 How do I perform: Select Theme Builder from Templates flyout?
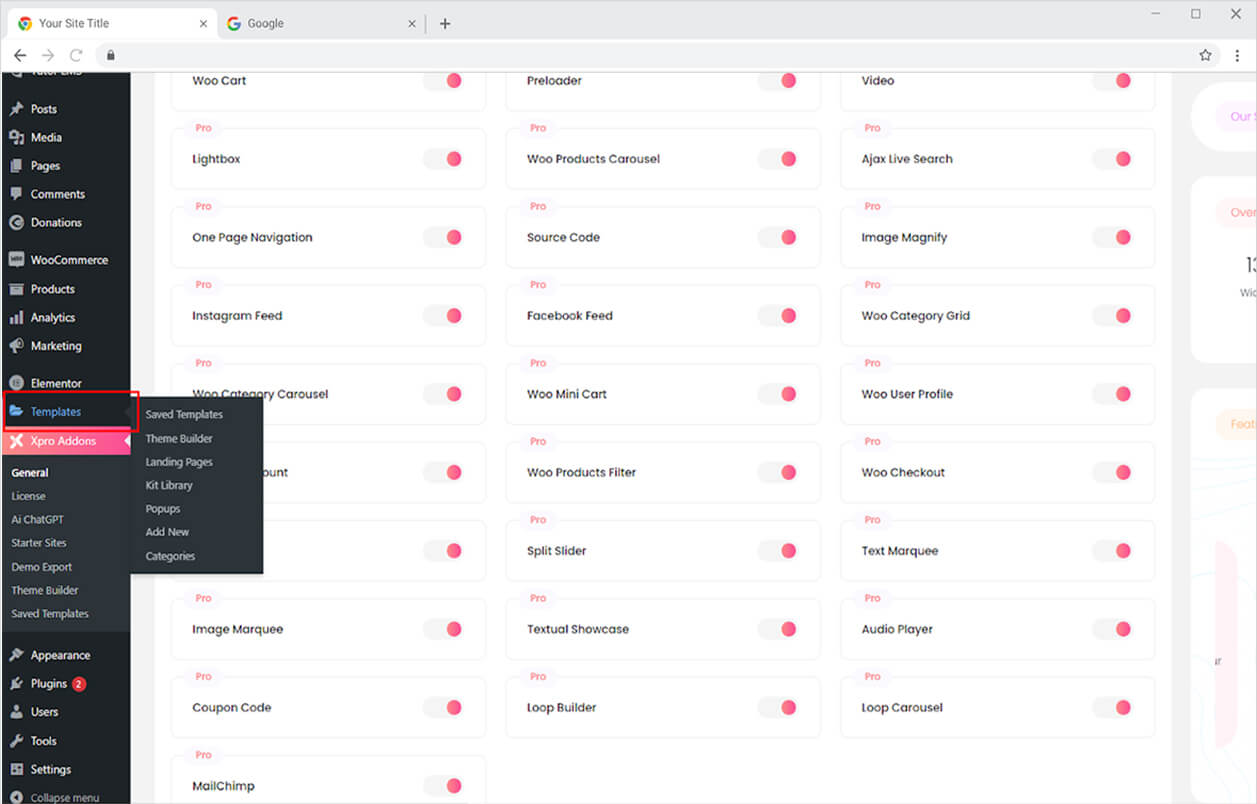(179, 439)
